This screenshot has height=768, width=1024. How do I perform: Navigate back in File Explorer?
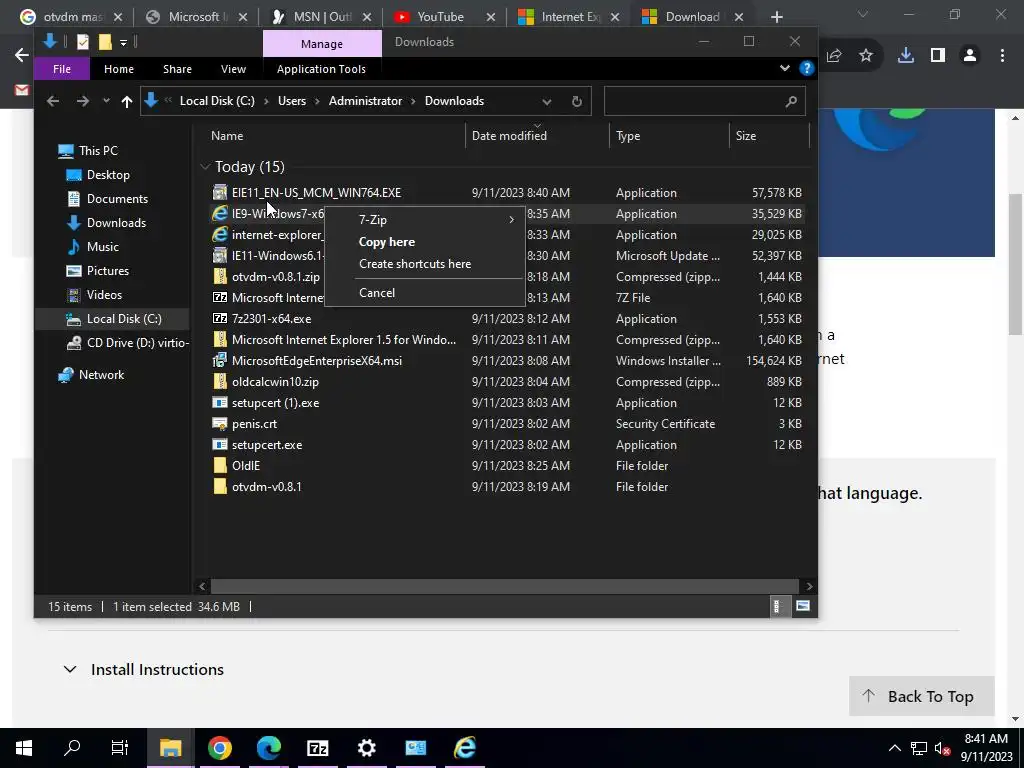[x=53, y=101]
